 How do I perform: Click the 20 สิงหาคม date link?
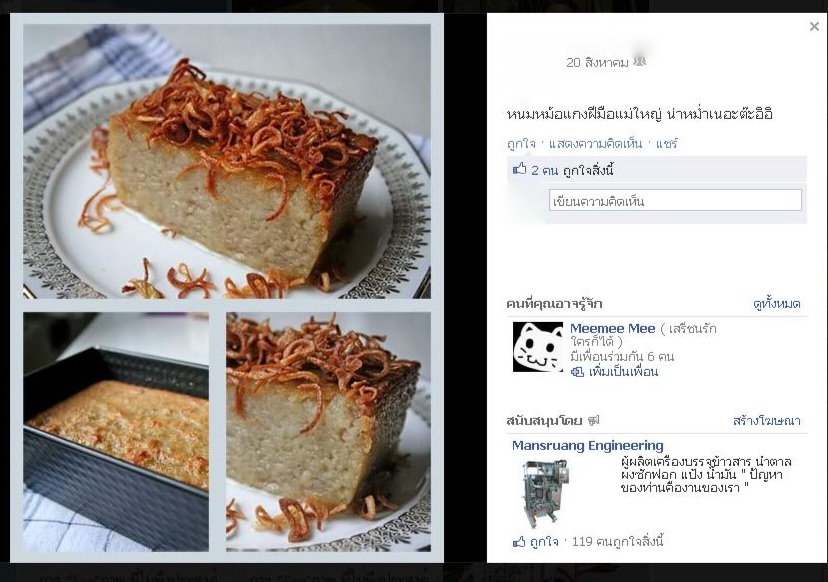[597, 62]
